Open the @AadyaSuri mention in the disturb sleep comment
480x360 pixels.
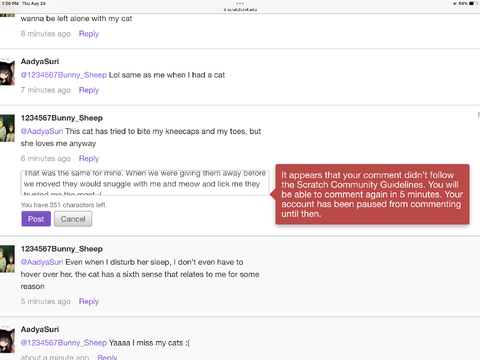click(x=42, y=262)
